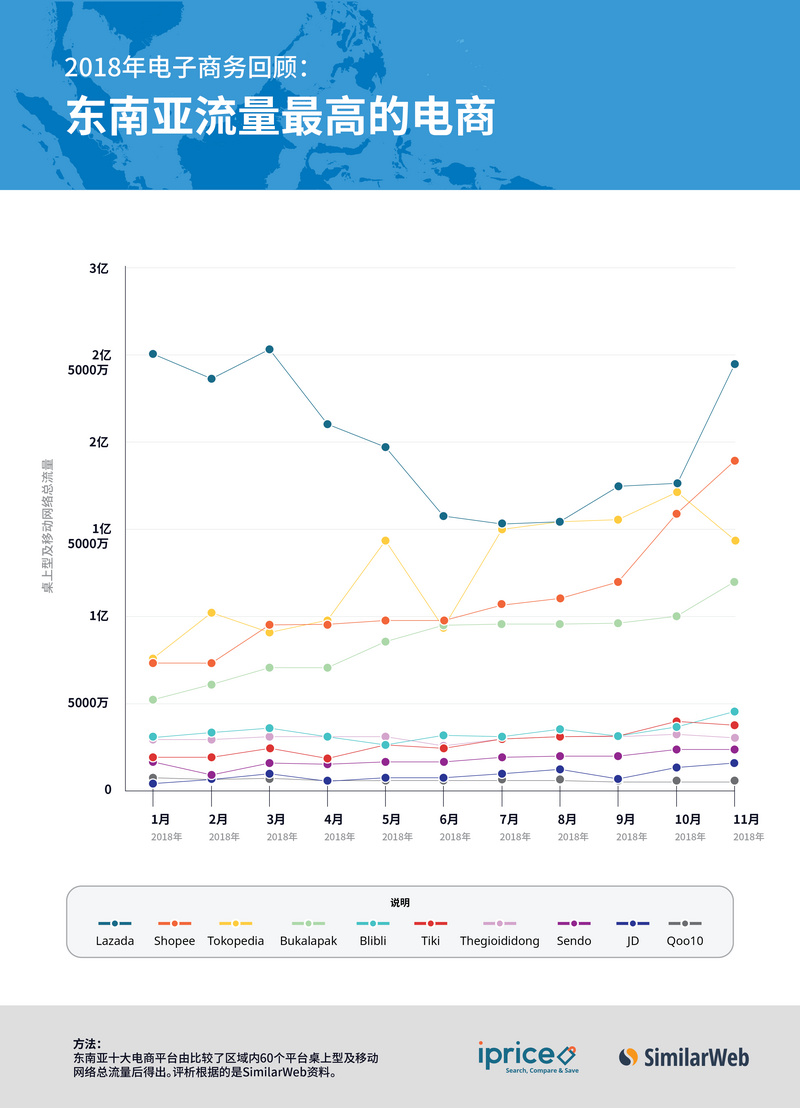Image resolution: width=800 pixels, height=1108 pixels.
Task: Click Lazada's February data point
Action: tap(211, 379)
